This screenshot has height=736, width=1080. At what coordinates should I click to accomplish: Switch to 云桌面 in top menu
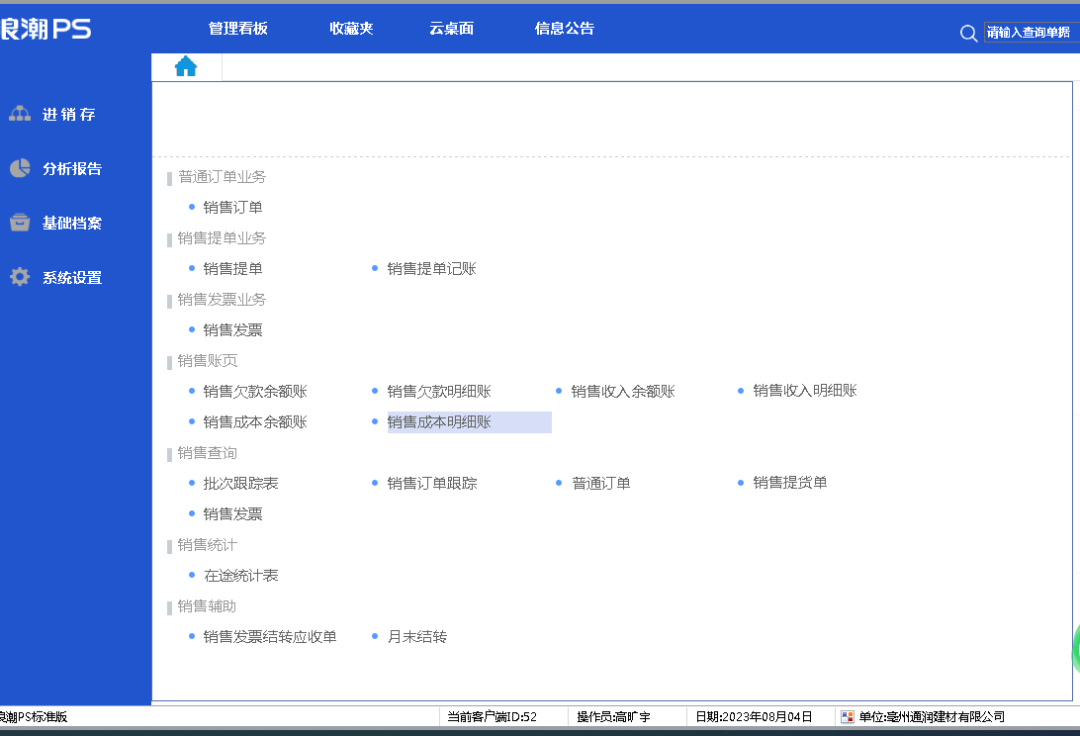(x=451, y=29)
